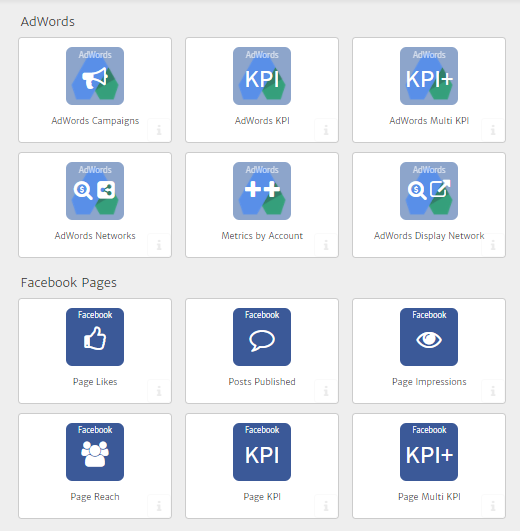520x531 pixels.
Task: Click the 'Page KPI' label
Action: click(262, 497)
